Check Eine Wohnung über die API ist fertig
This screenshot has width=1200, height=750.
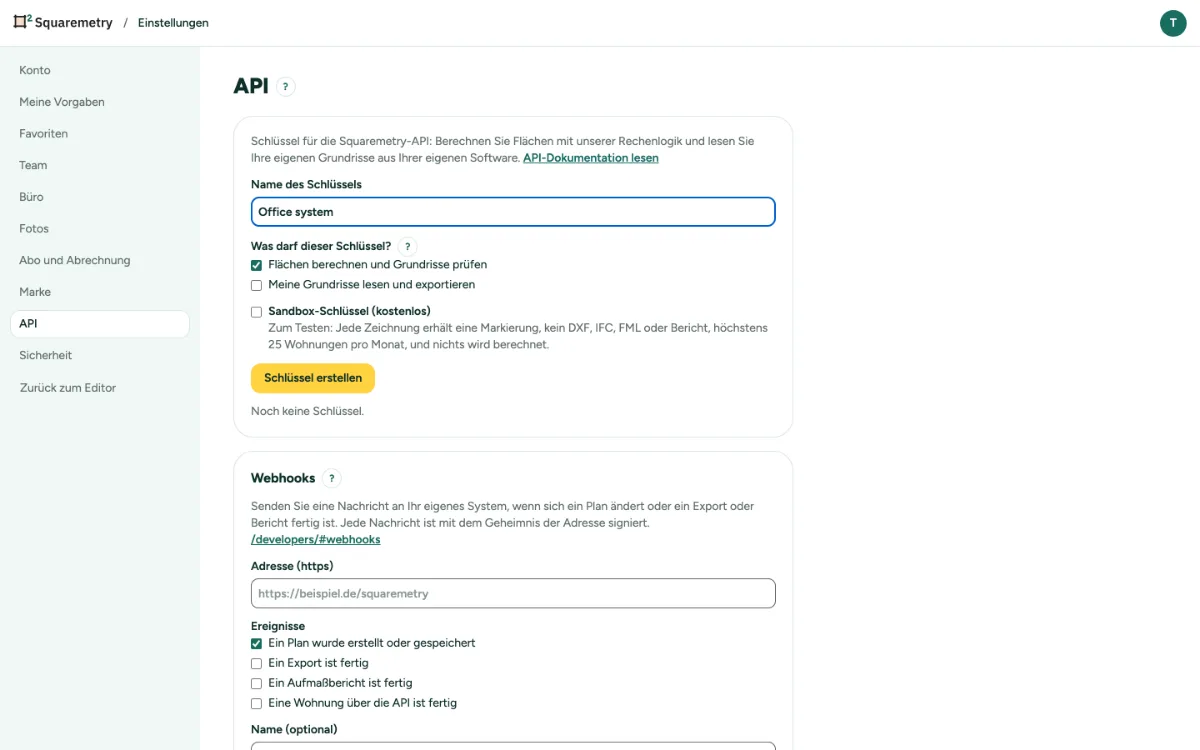(x=256, y=703)
